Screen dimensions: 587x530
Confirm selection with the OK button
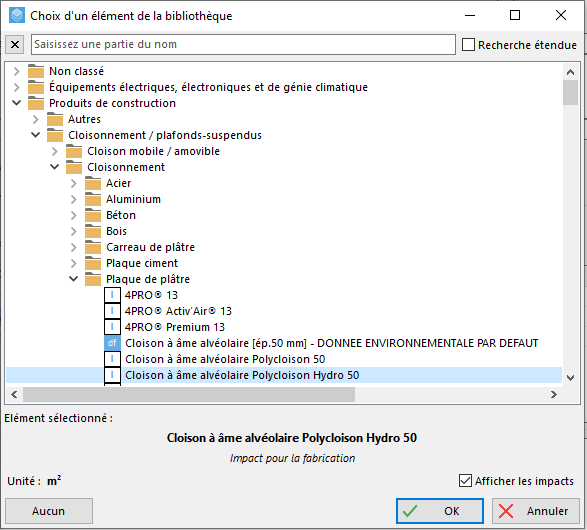440,511
